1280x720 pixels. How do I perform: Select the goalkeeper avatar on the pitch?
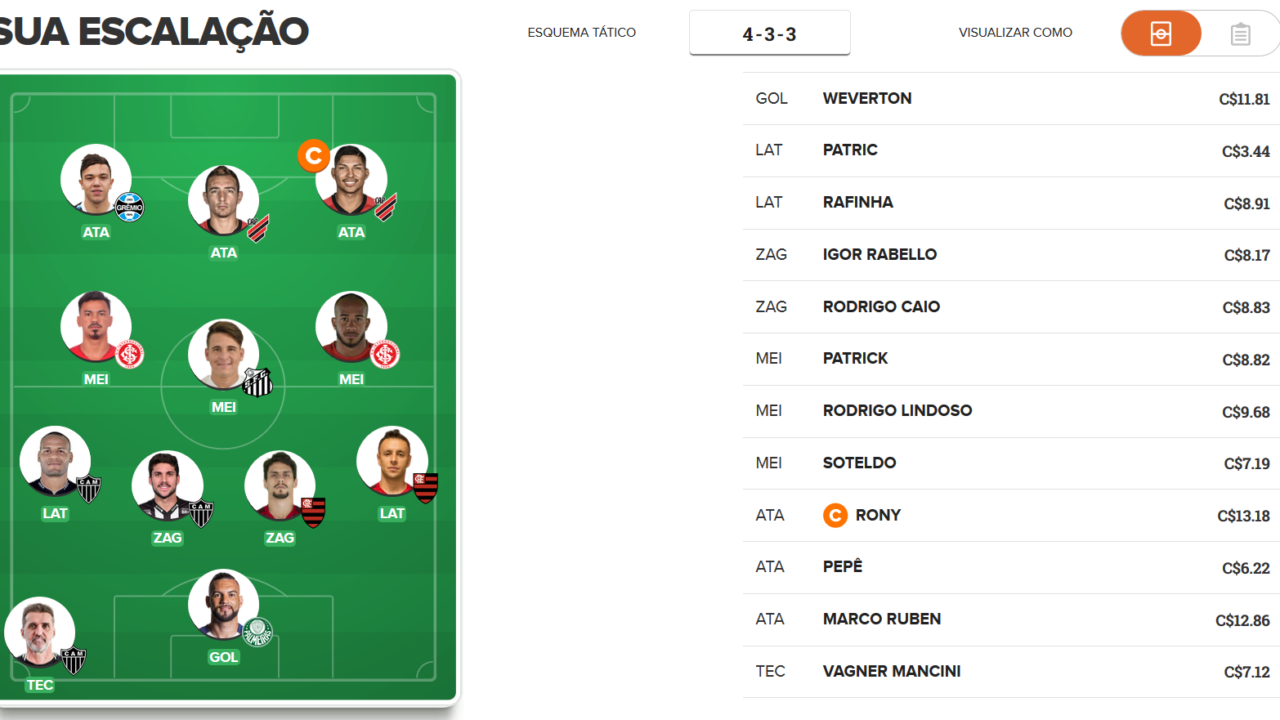click(x=224, y=605)
